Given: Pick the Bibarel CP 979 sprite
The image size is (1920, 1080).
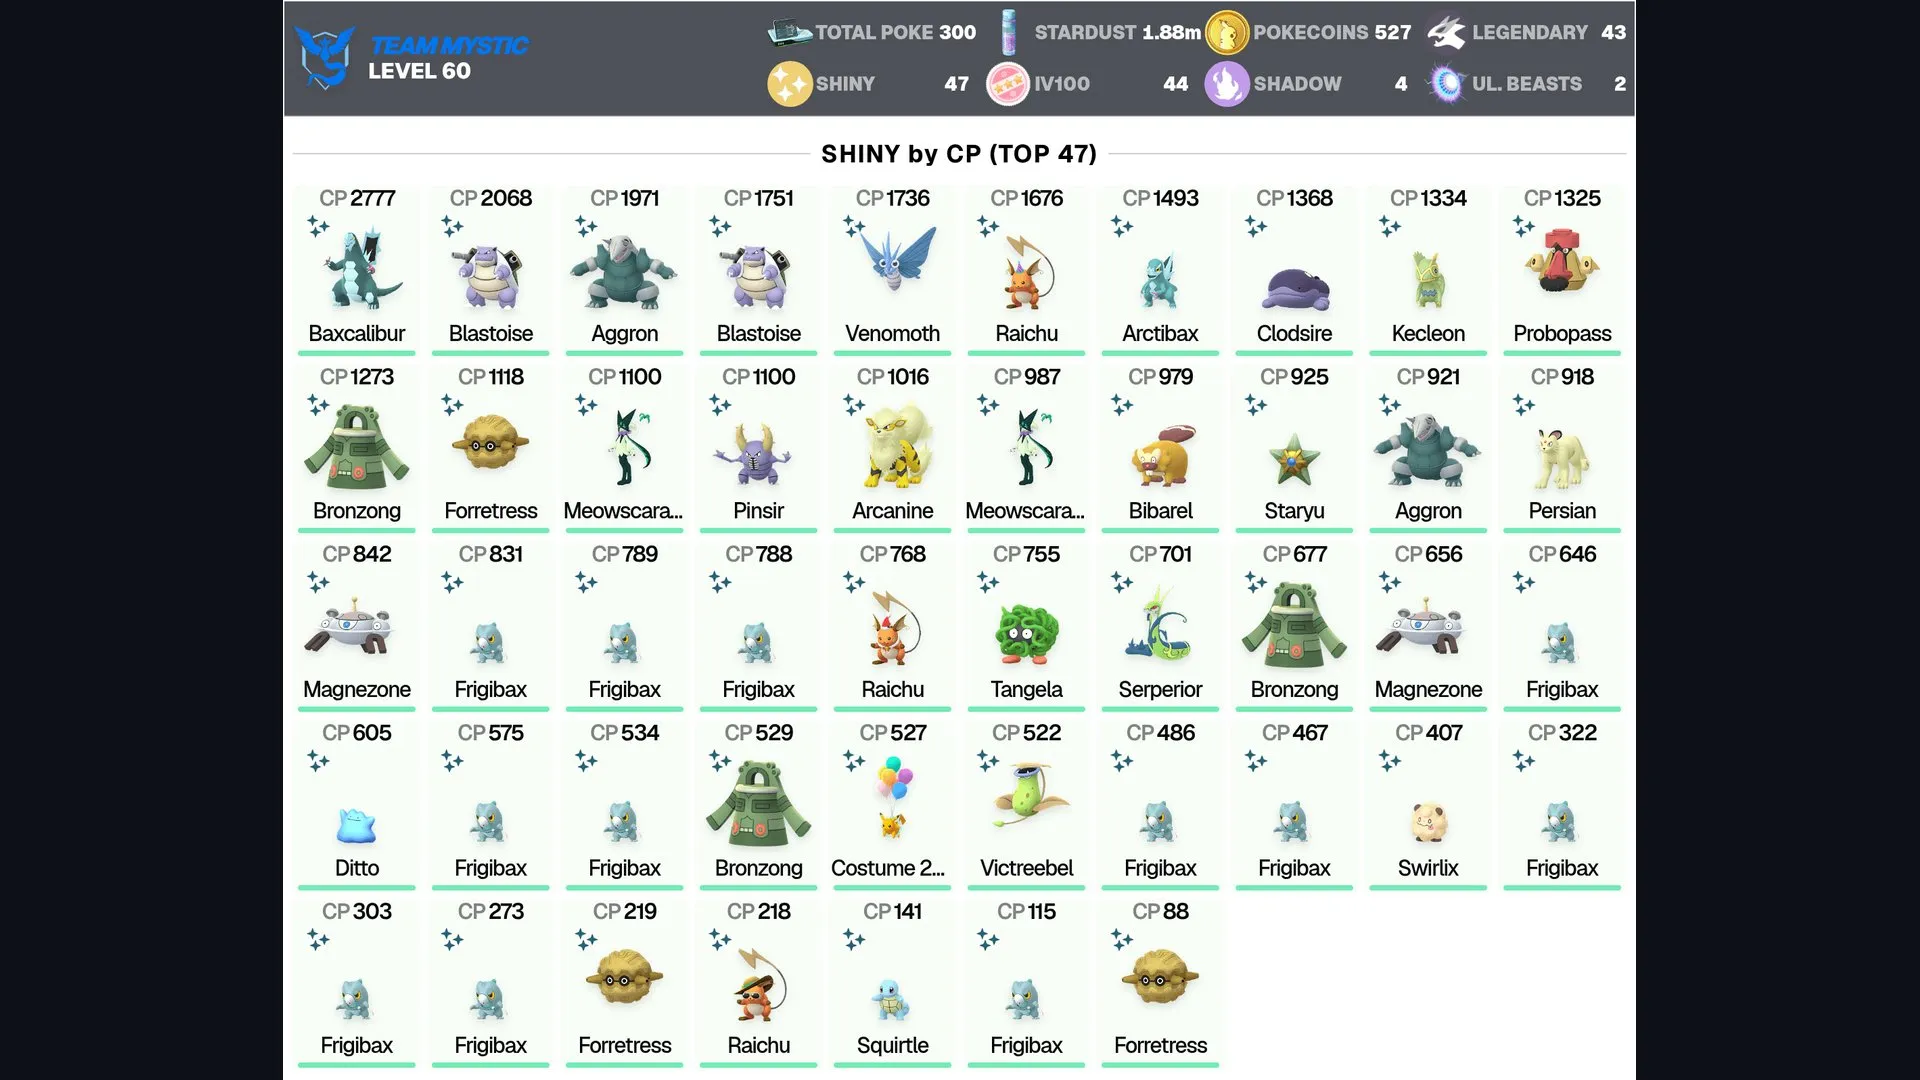Looking at the screenshot, I should (x=1162, y=456).
